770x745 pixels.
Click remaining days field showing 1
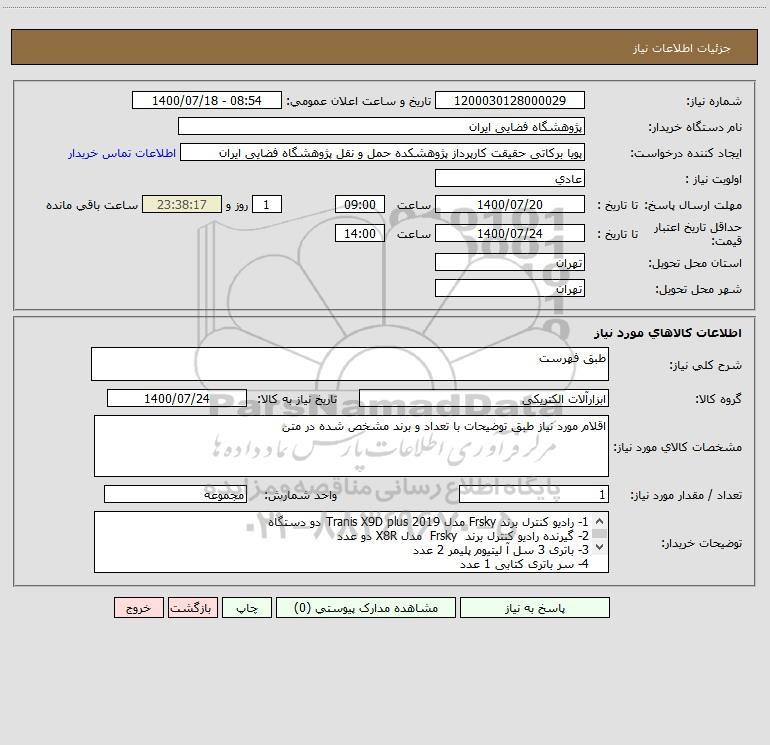(x=267, y=205)
